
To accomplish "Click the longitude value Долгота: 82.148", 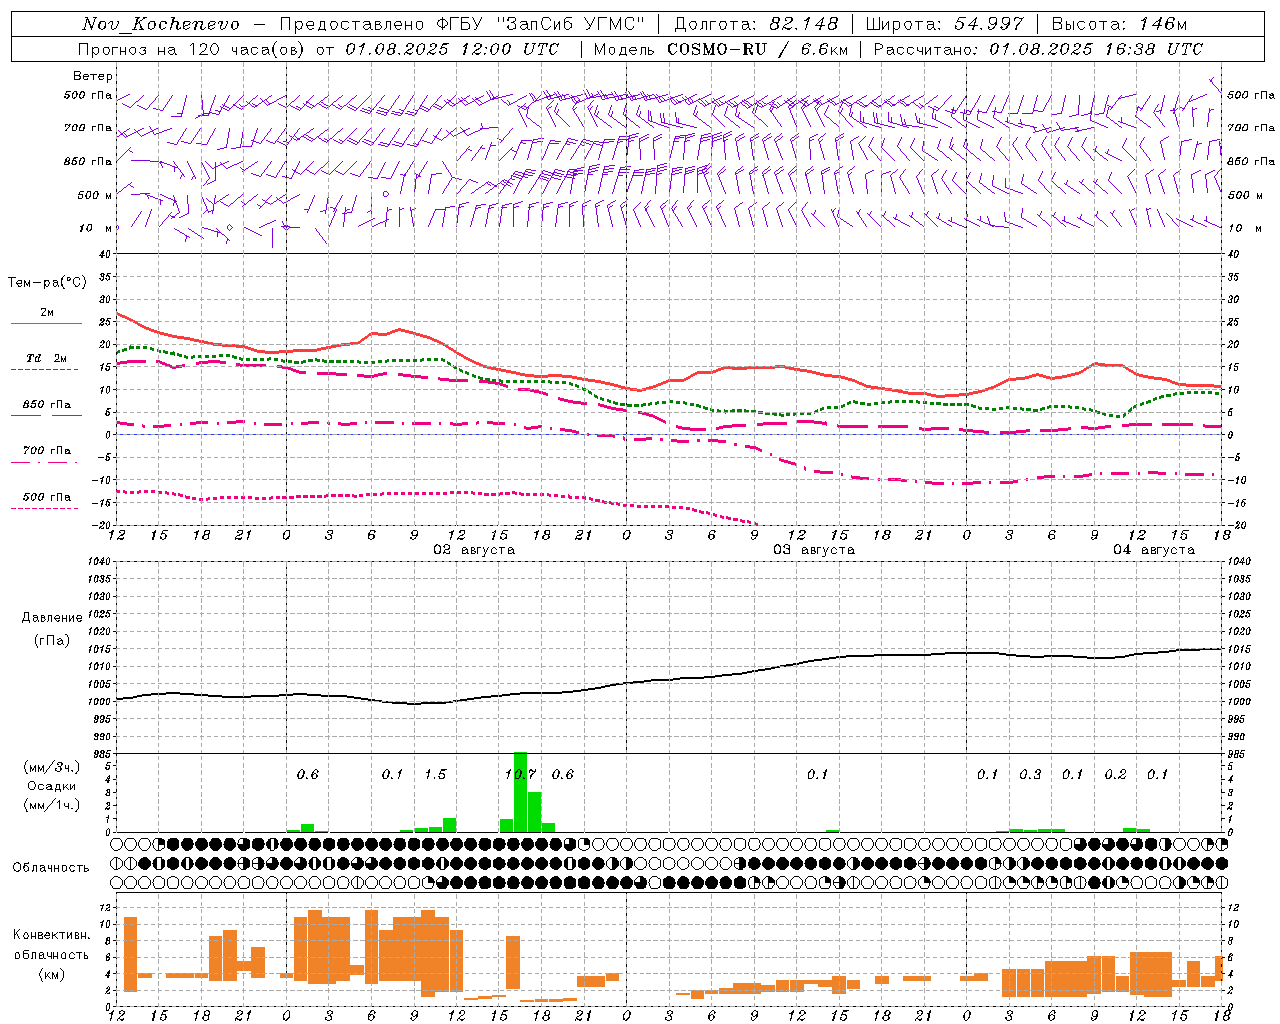I will (x=756, y=24).
